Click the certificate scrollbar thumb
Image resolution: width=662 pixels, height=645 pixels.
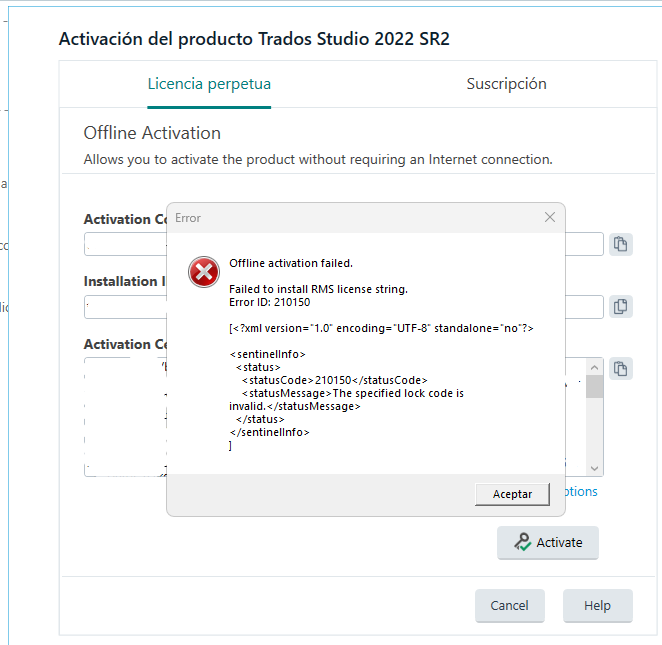point(594,387)
